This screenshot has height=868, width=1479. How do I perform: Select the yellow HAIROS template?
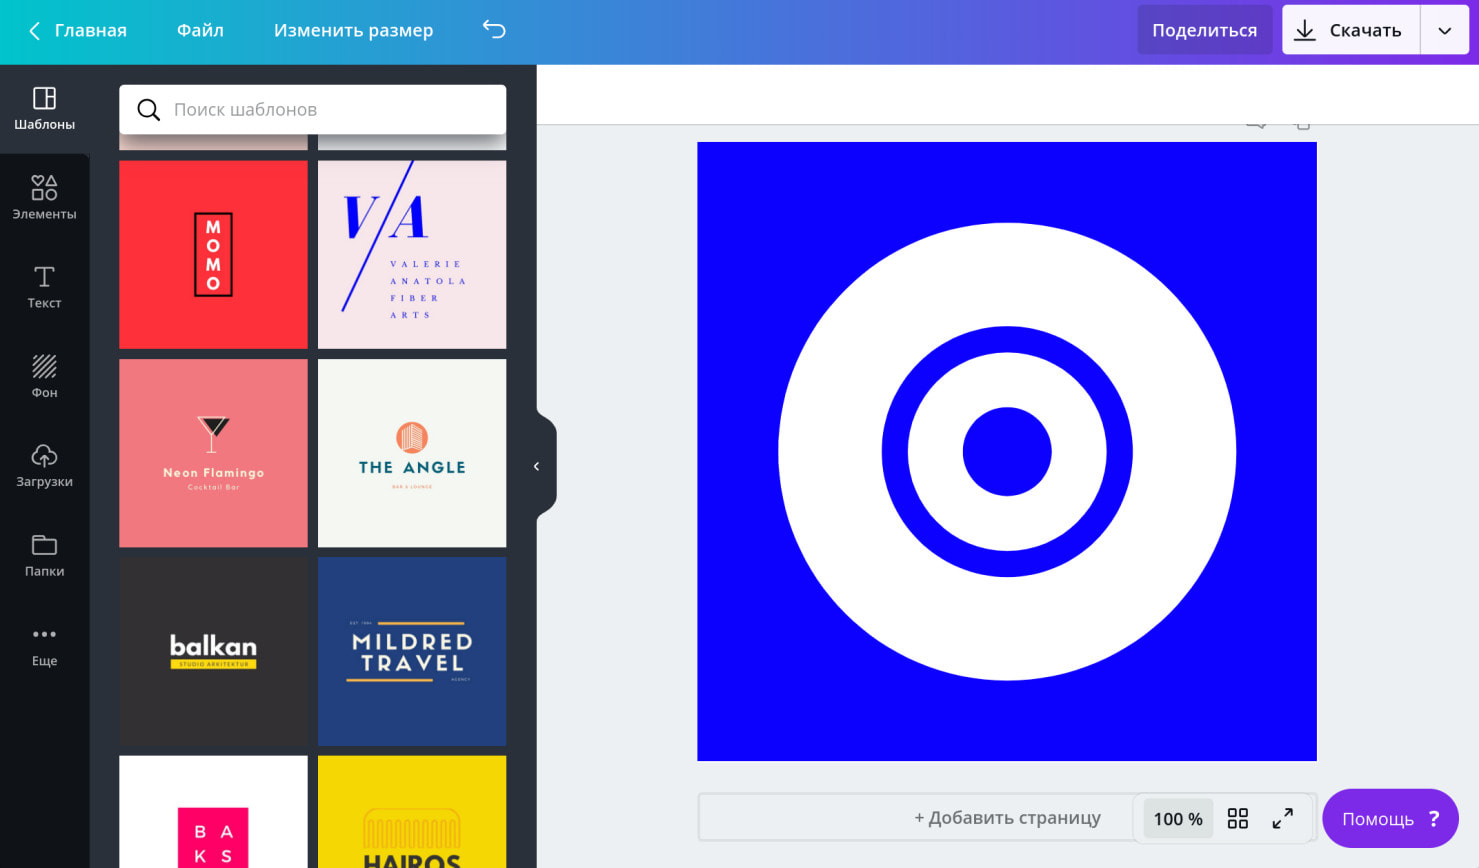point(412,812)
